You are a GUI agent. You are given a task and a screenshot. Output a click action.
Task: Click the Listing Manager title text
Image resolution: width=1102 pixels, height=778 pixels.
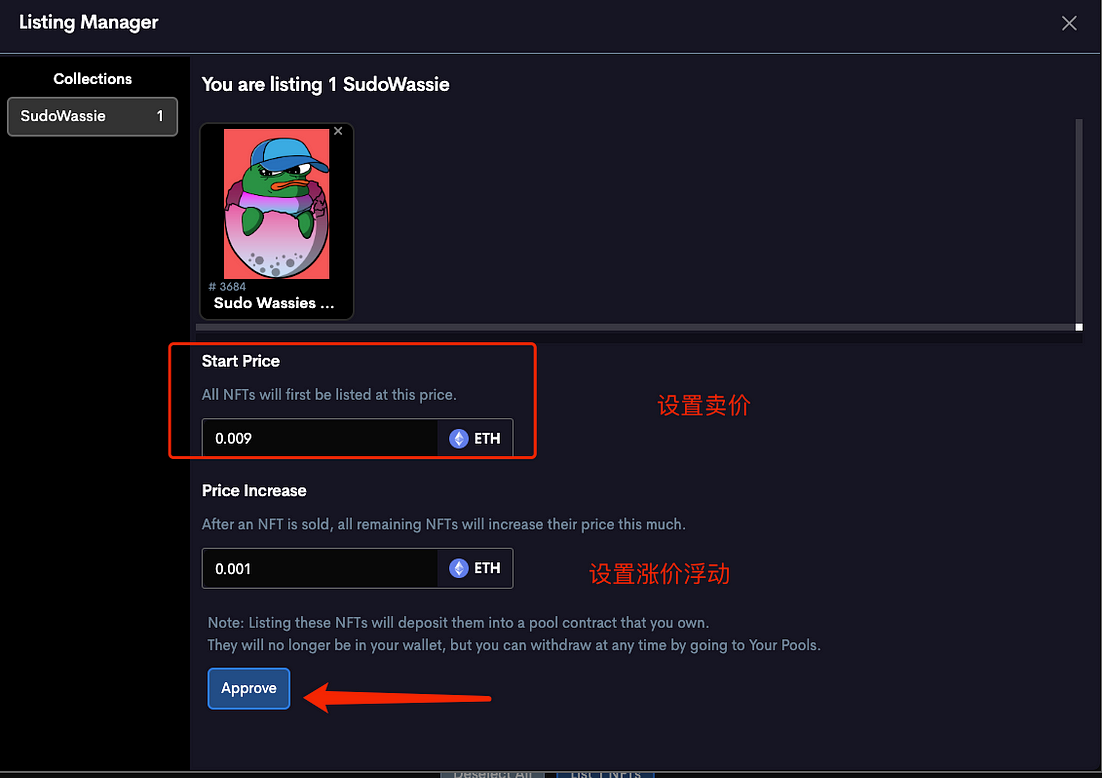click(89, 22)
